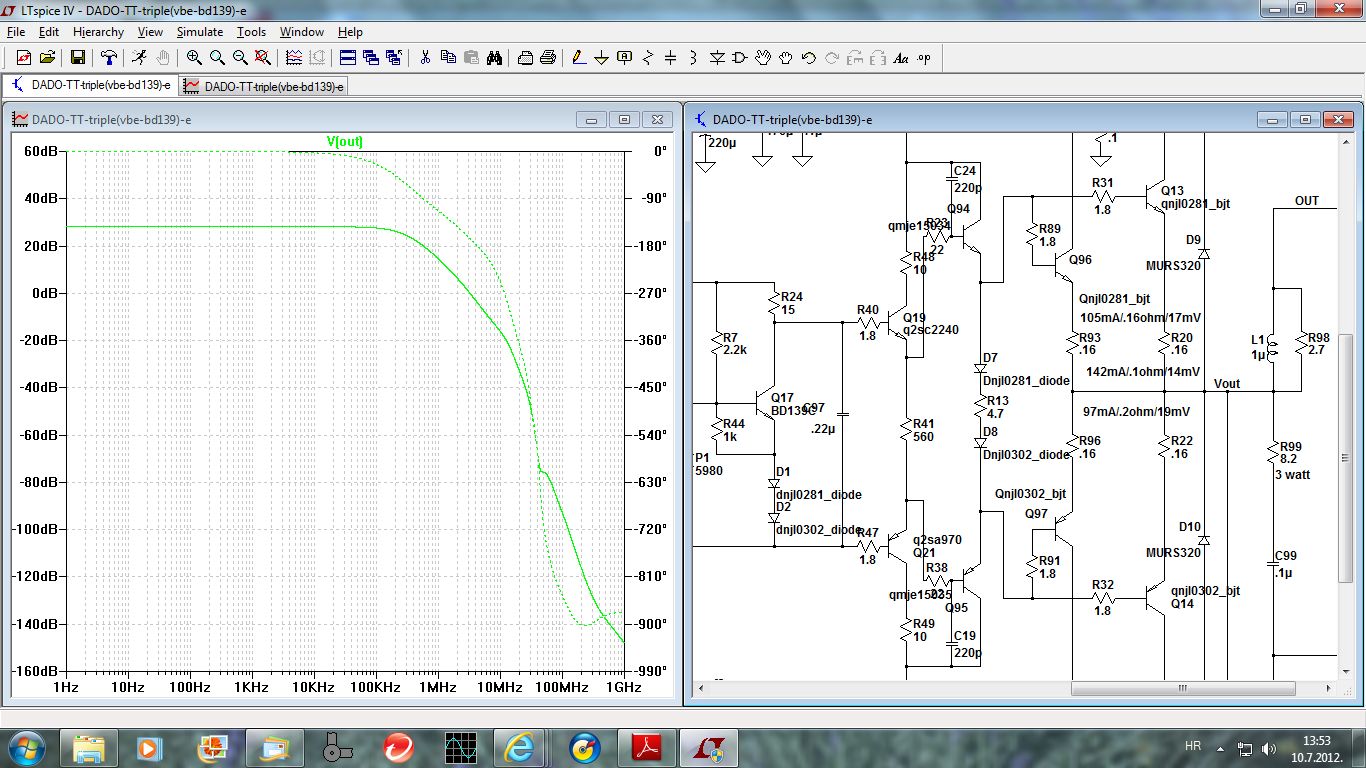Switch to the waveform plot DADO-TT-triple tab
This screenshot has height=768, width=1366.
coord(264,86)
